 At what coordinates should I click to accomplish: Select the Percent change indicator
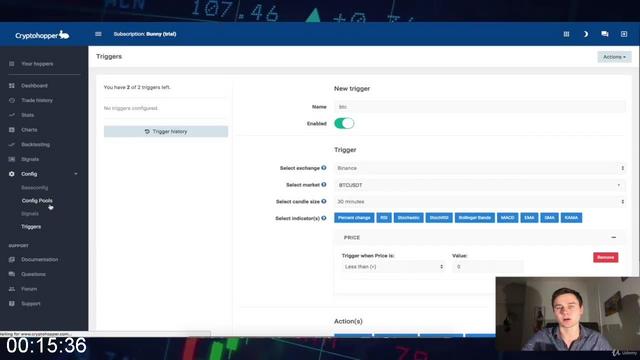[354, 218]
